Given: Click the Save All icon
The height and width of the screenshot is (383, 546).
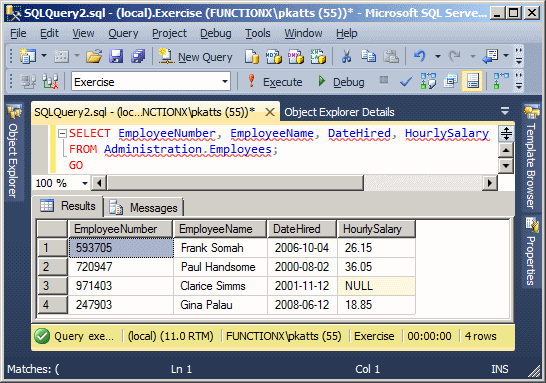Looking at the screenshot, I should tap(138, 56).
